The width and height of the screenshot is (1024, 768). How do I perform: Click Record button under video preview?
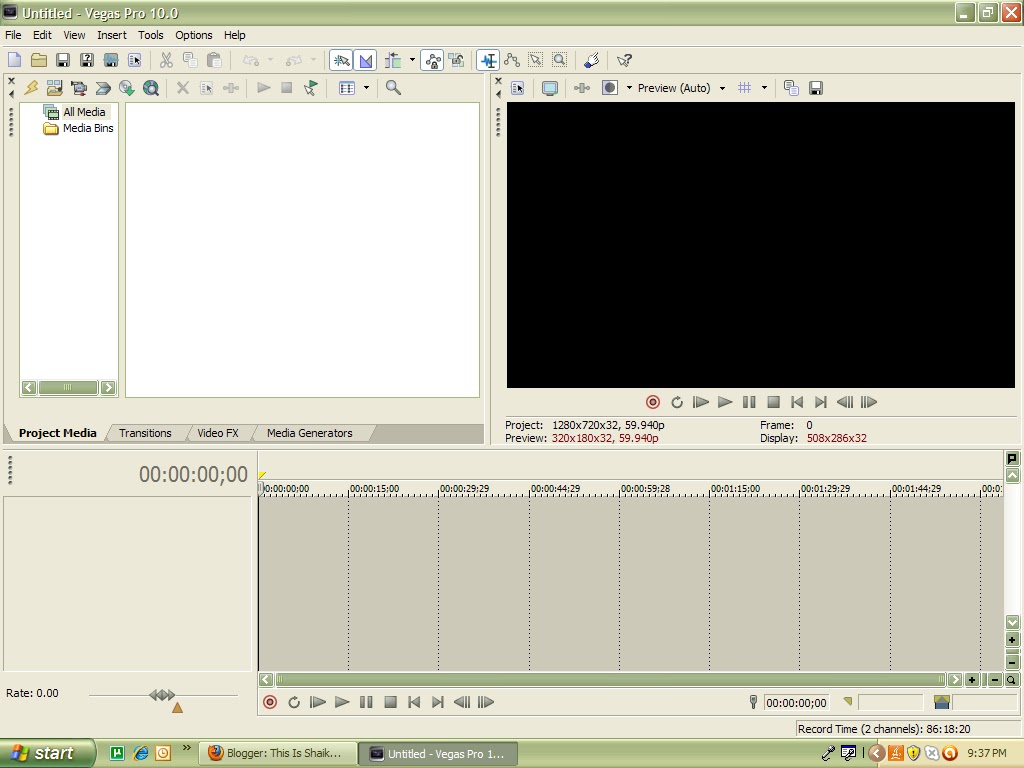652,402
